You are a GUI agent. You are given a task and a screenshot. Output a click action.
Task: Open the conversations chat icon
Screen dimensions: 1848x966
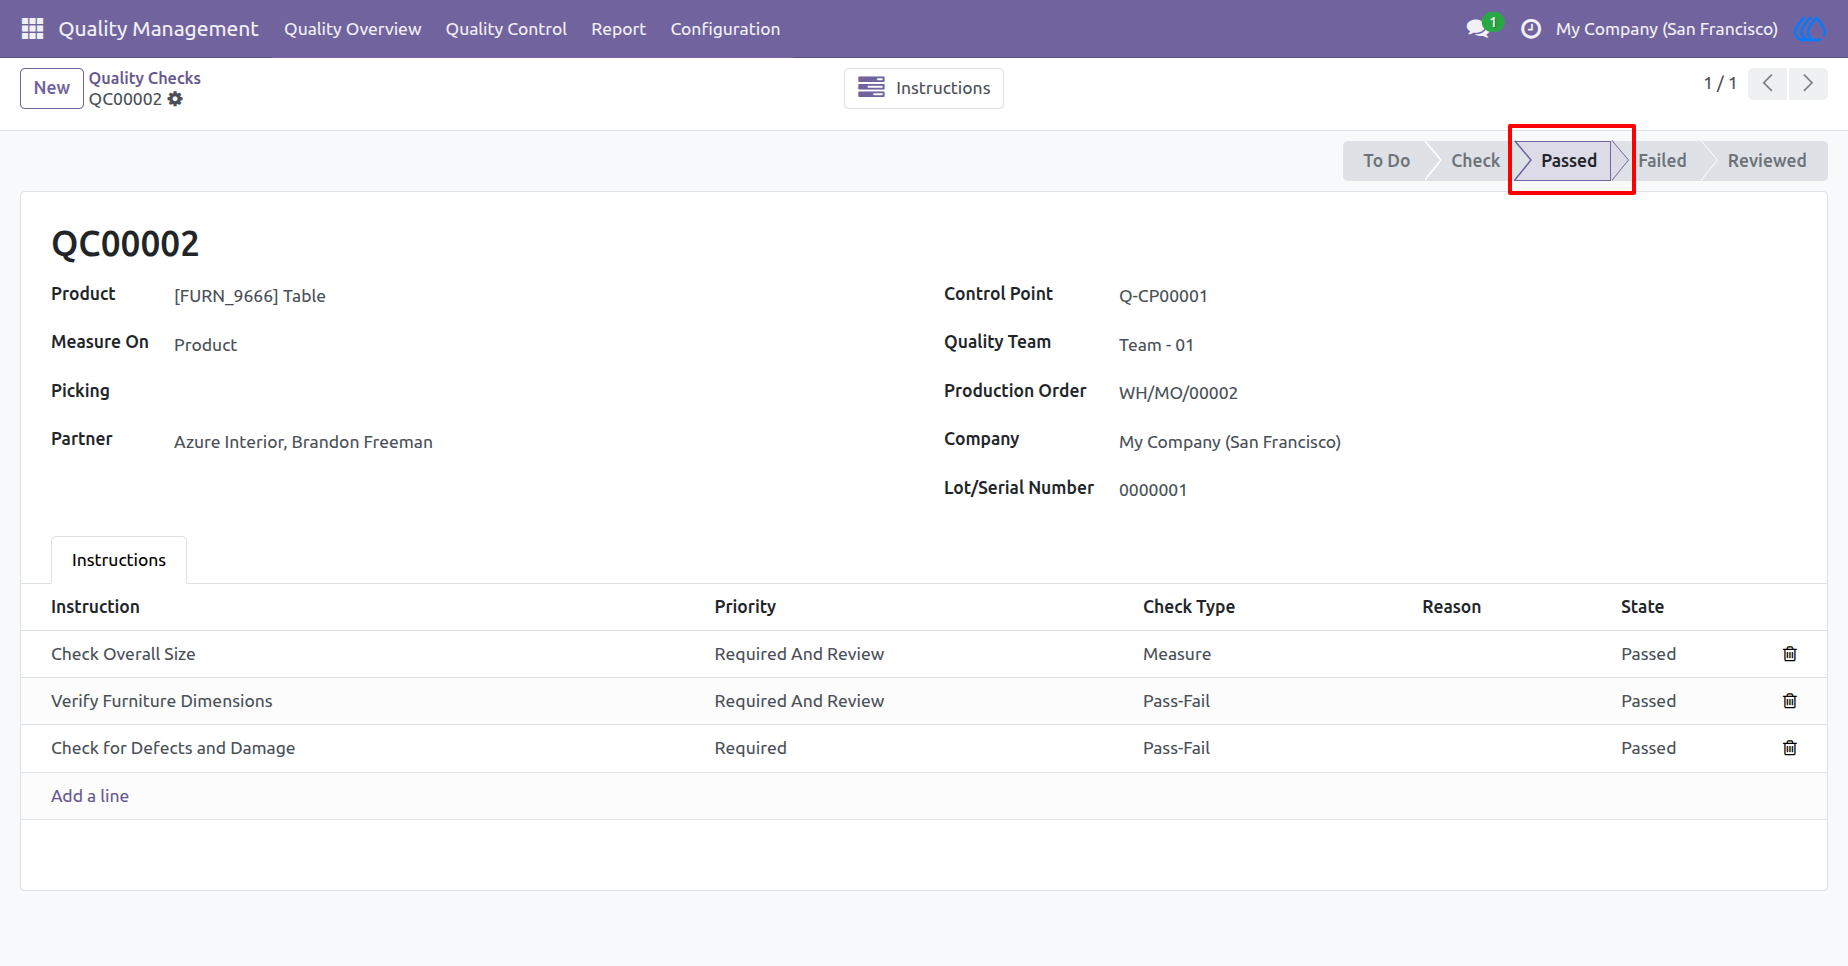[1478, 29]
